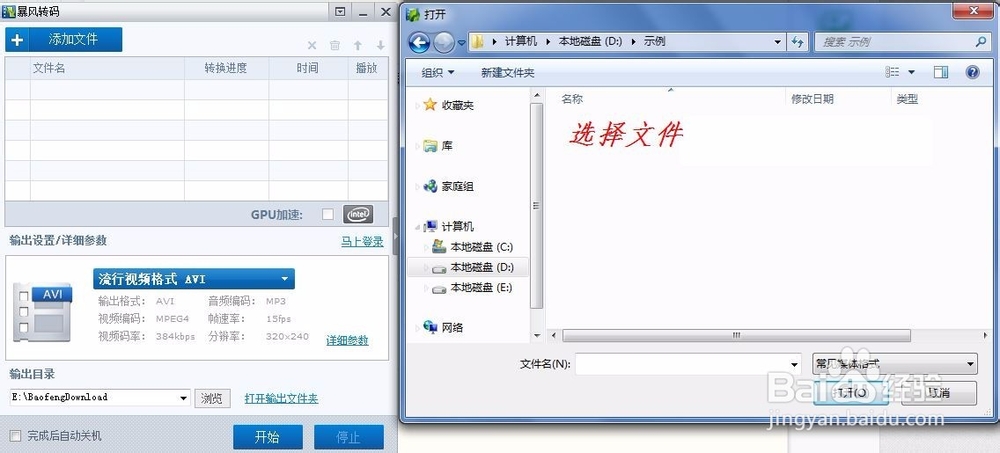Enable the GPU加速 checkbox
The height and width of the screenshot is (453, 1000).
pyautogui.click(x=328, y=214)
